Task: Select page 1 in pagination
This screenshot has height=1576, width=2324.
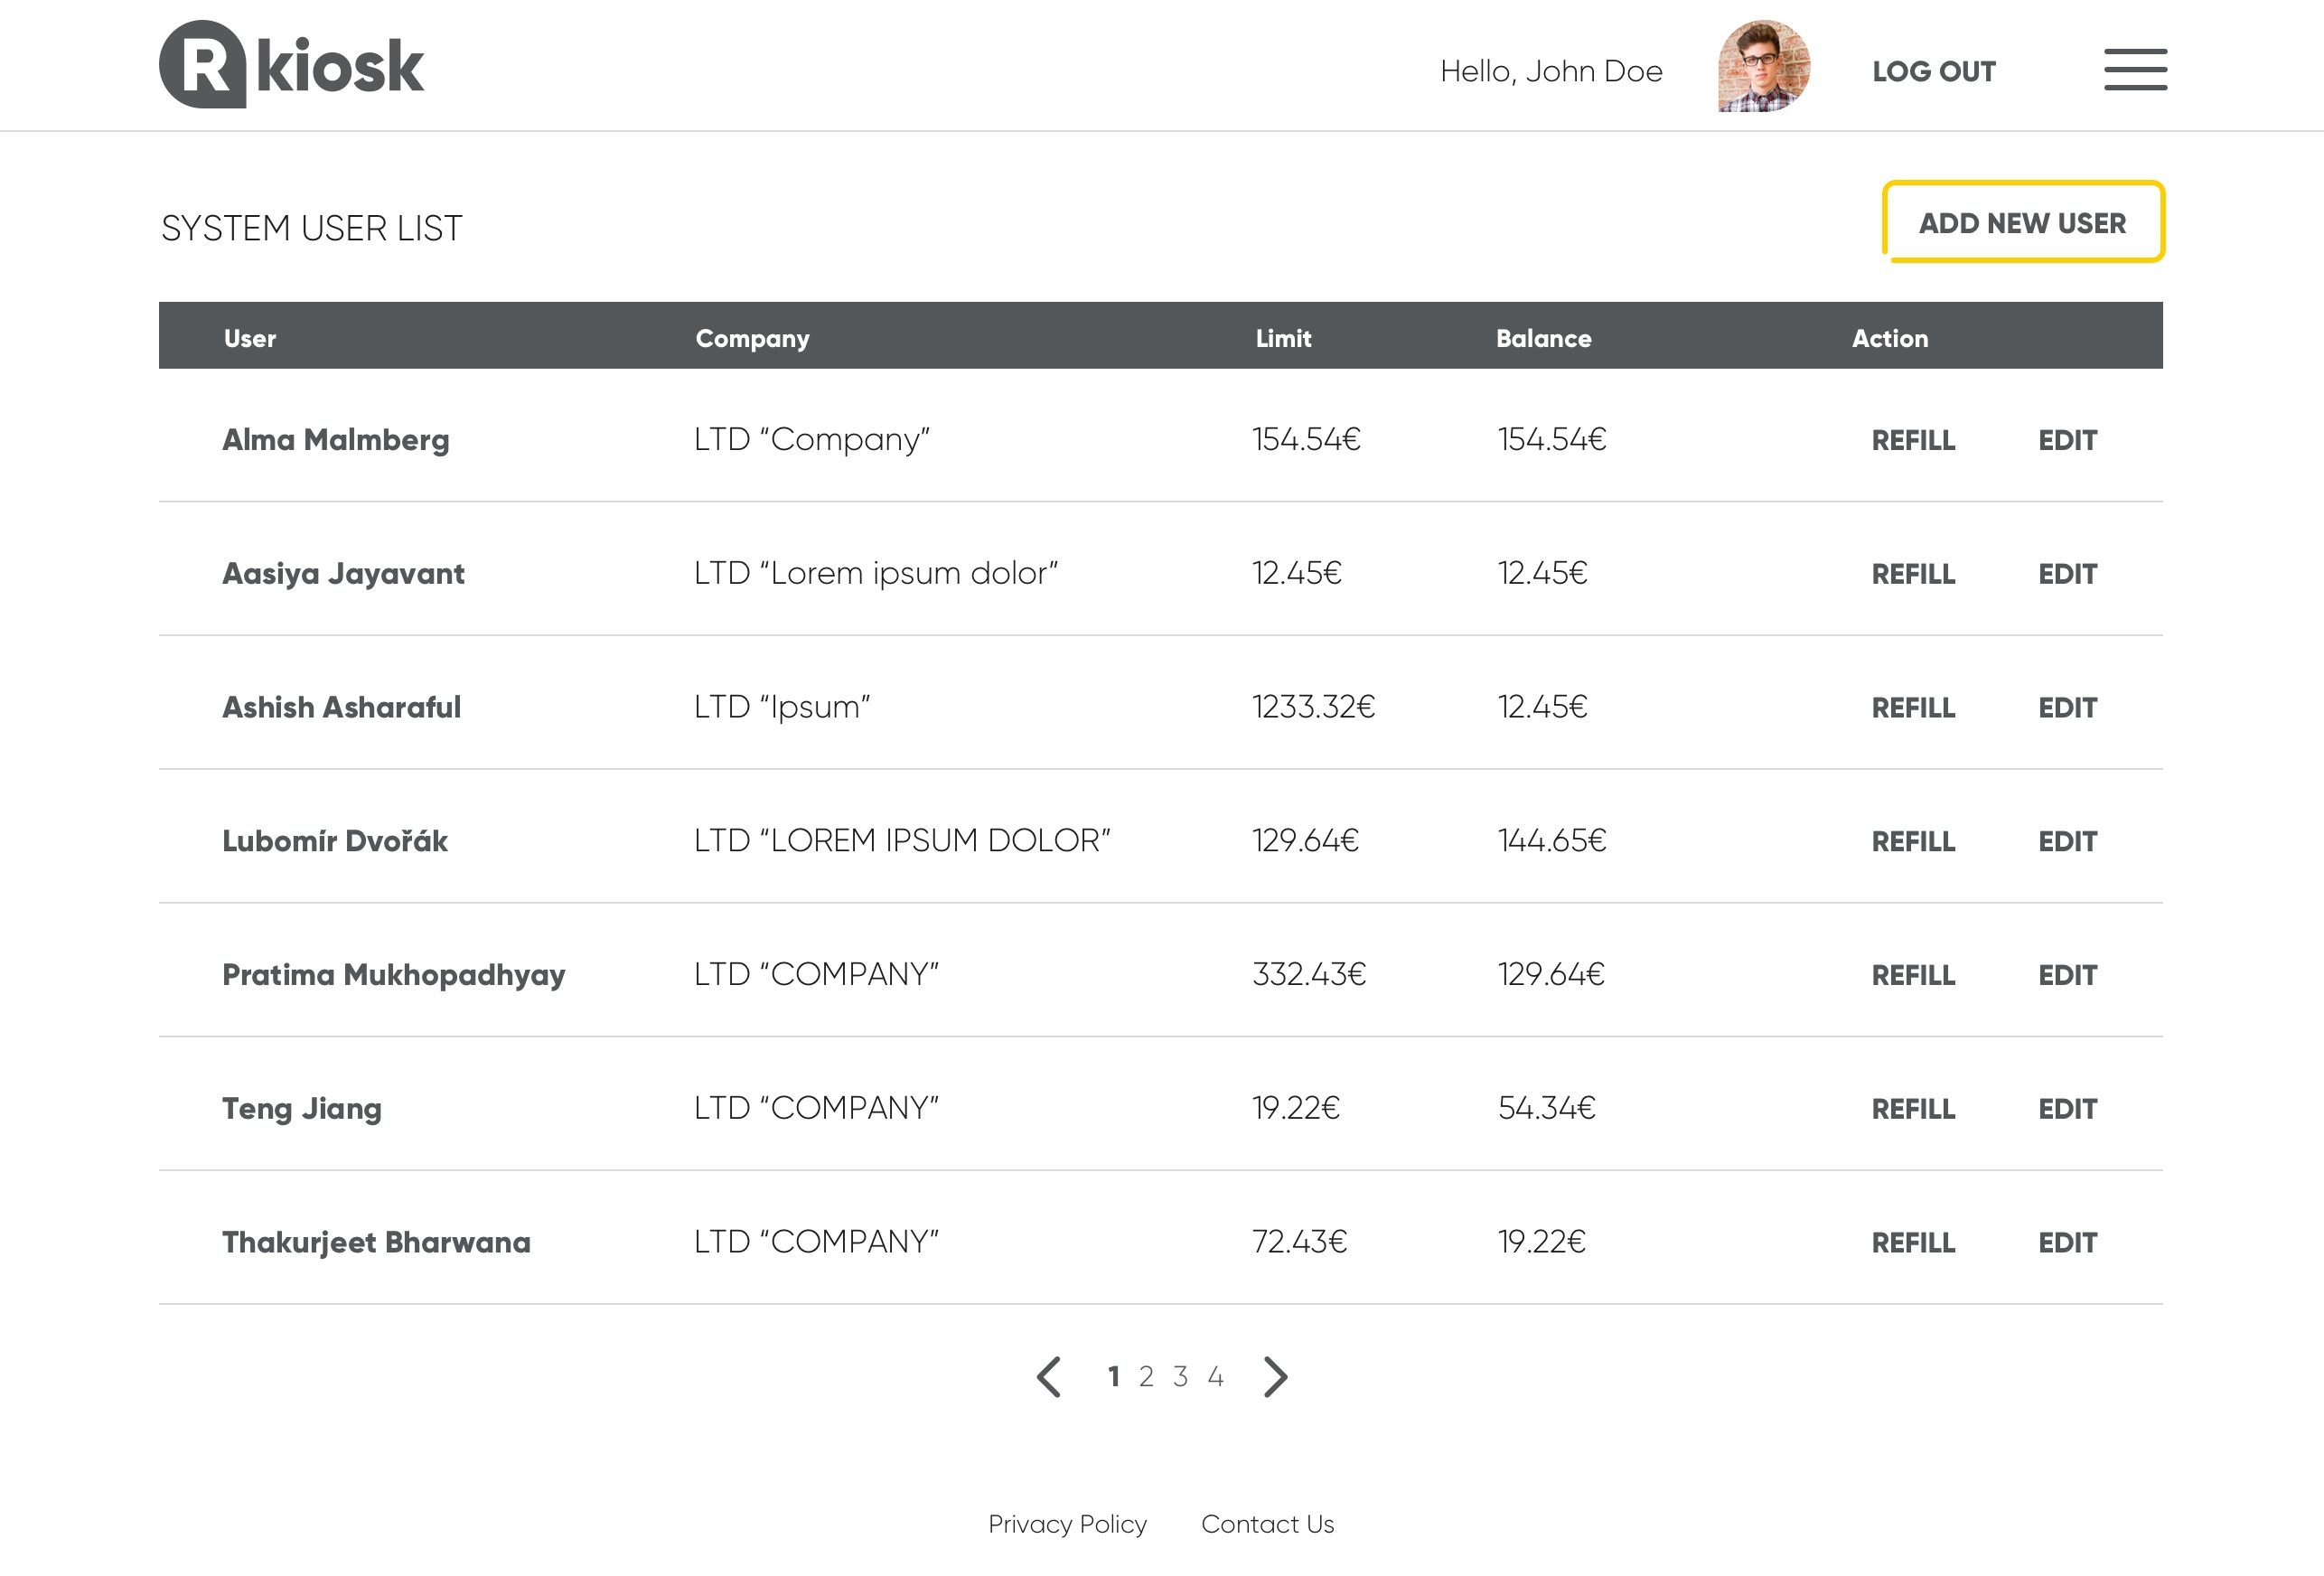Action: [x=1113, y=1377]
